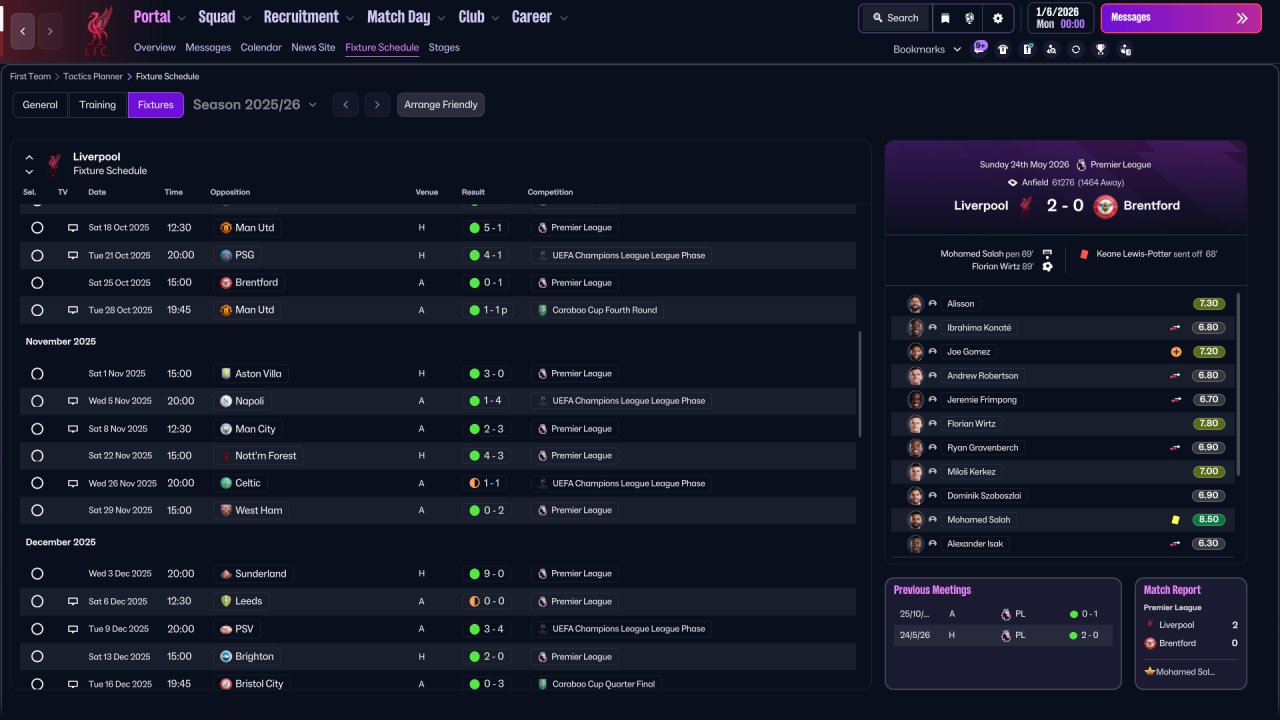Open the Season 2025/26 dropdown
The image size is (1280, 720).
(255, 104)
